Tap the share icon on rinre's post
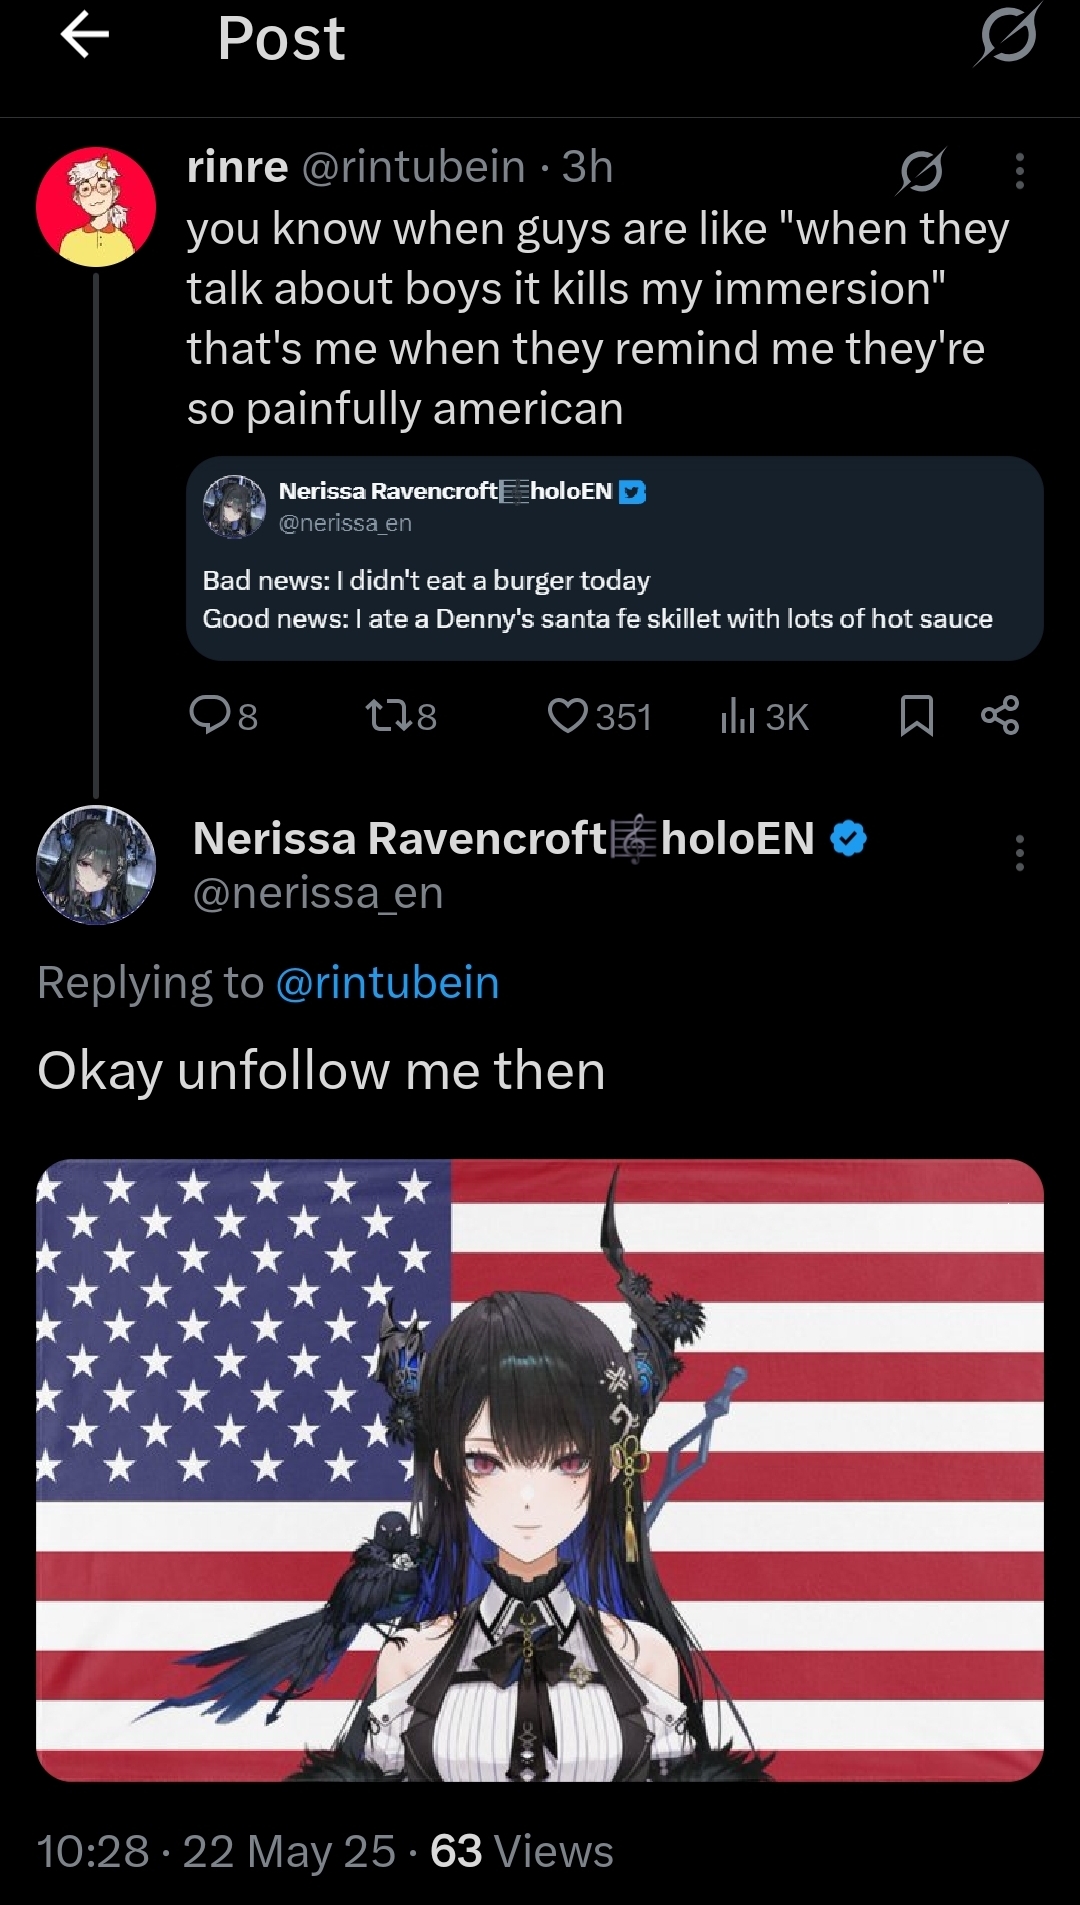 [x=1000, y=716]
